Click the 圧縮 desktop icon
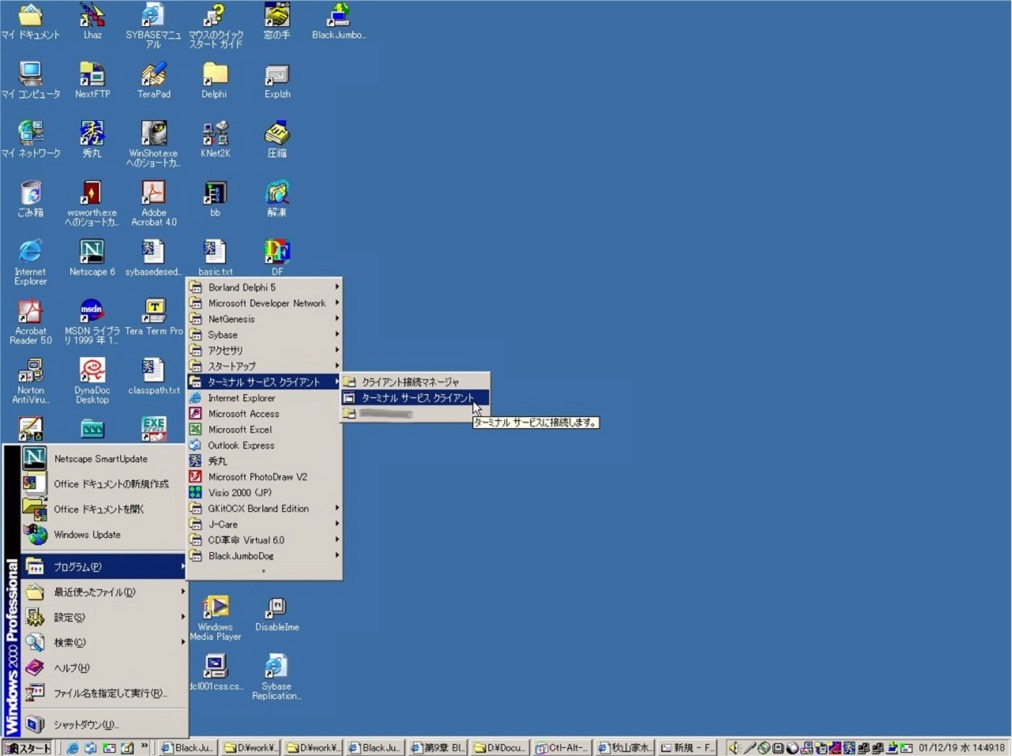The height and width of the screenshot is (756, 1012). tap(277, 139)
